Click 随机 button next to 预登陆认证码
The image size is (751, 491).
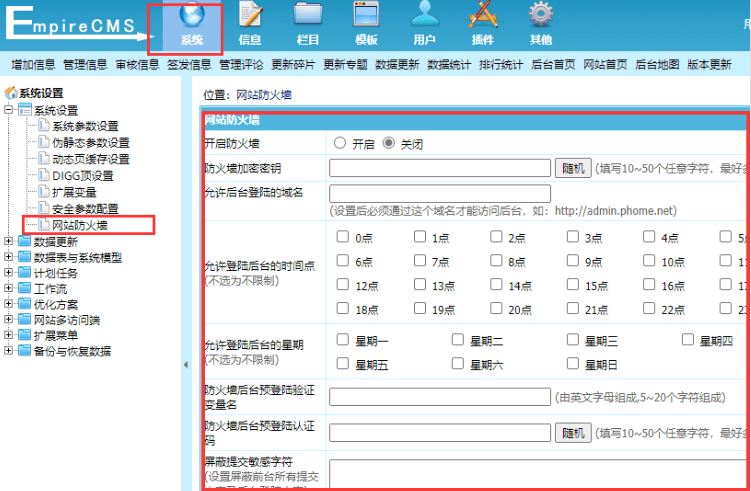[x=573, y=433]
